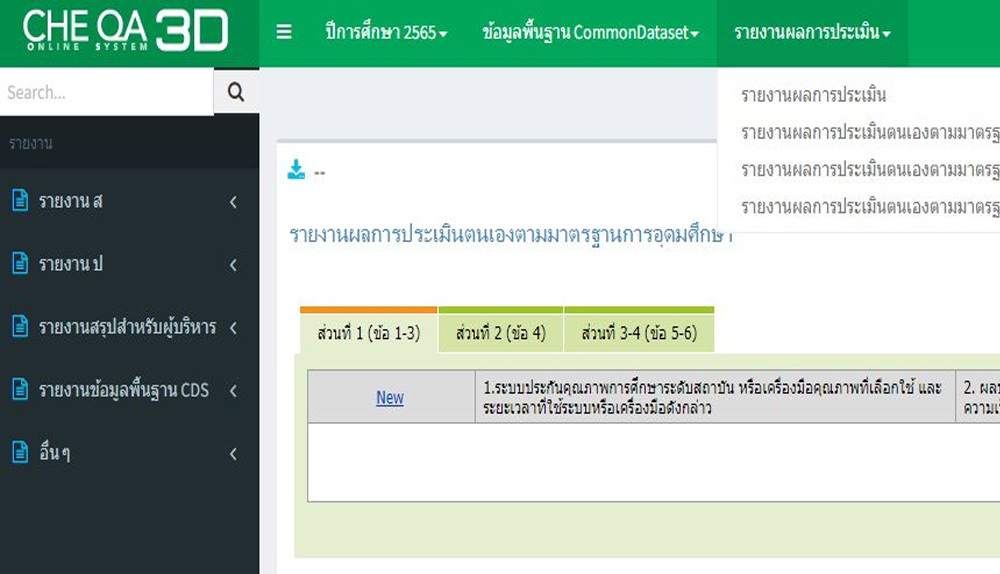Collapse the รายงานผลการประเมิน dropdown in navbar
The width and height of the screenshot is (1000, 574).
click(812, 33)
